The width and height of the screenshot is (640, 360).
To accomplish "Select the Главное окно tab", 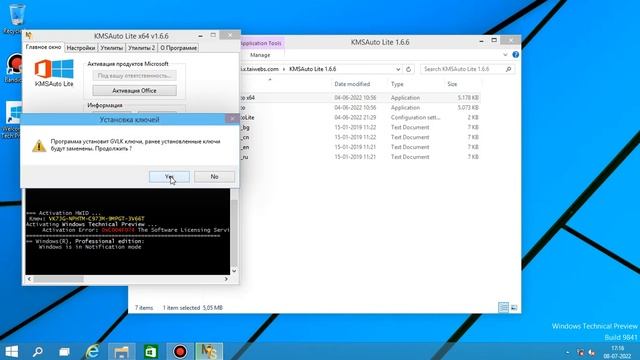I will click(x=43, y=47).
